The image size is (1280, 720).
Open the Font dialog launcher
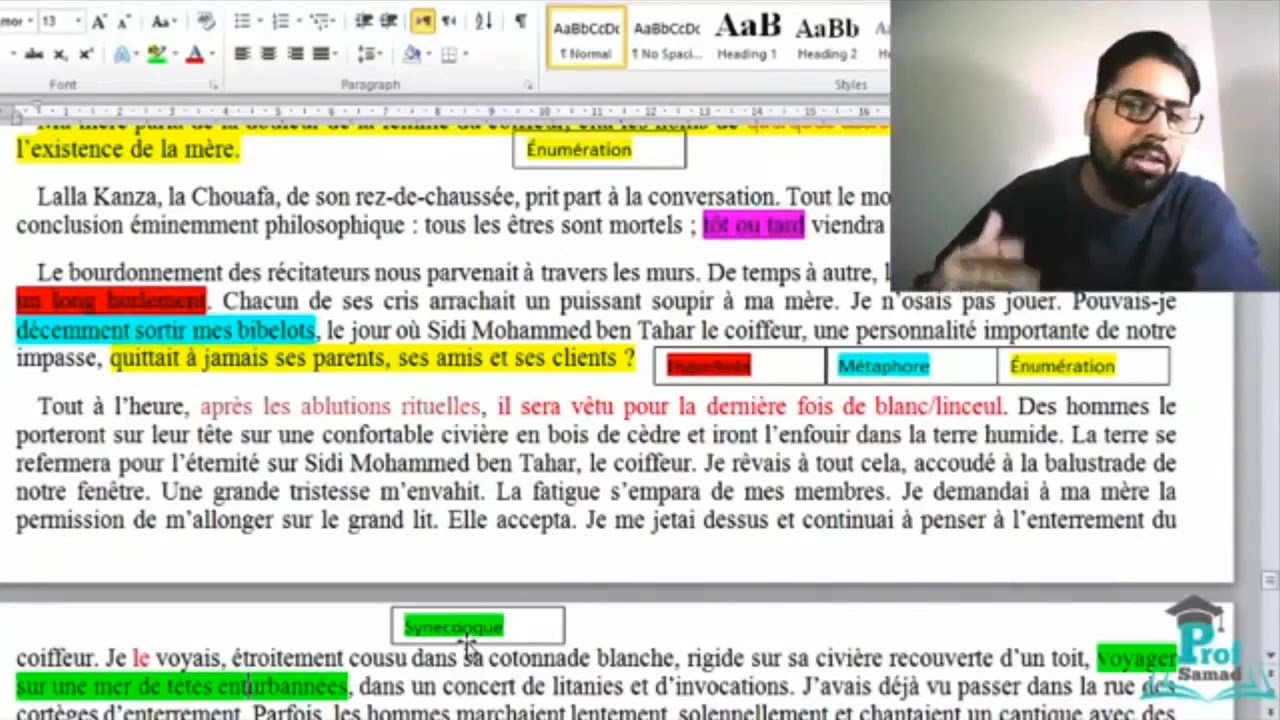point(213,86)
